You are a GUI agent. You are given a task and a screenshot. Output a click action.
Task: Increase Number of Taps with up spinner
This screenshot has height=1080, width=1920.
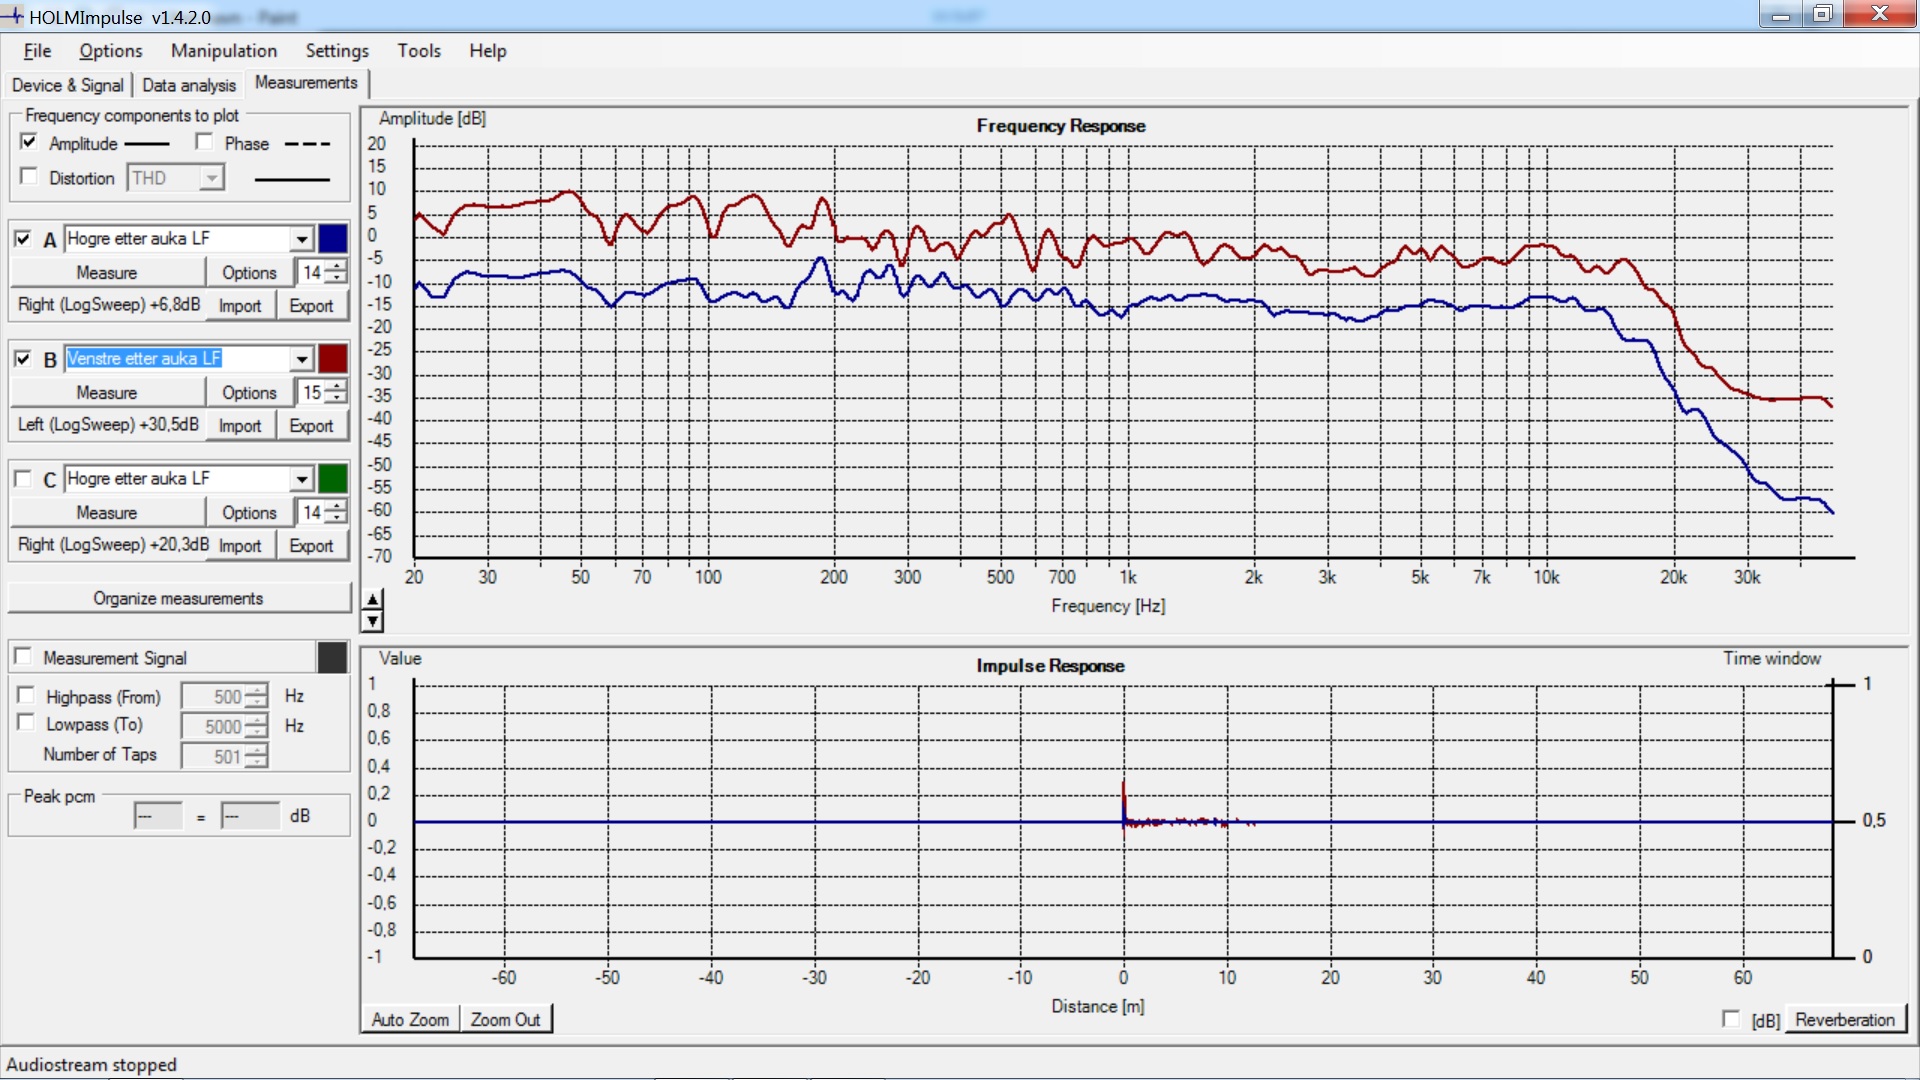[256, 750]
